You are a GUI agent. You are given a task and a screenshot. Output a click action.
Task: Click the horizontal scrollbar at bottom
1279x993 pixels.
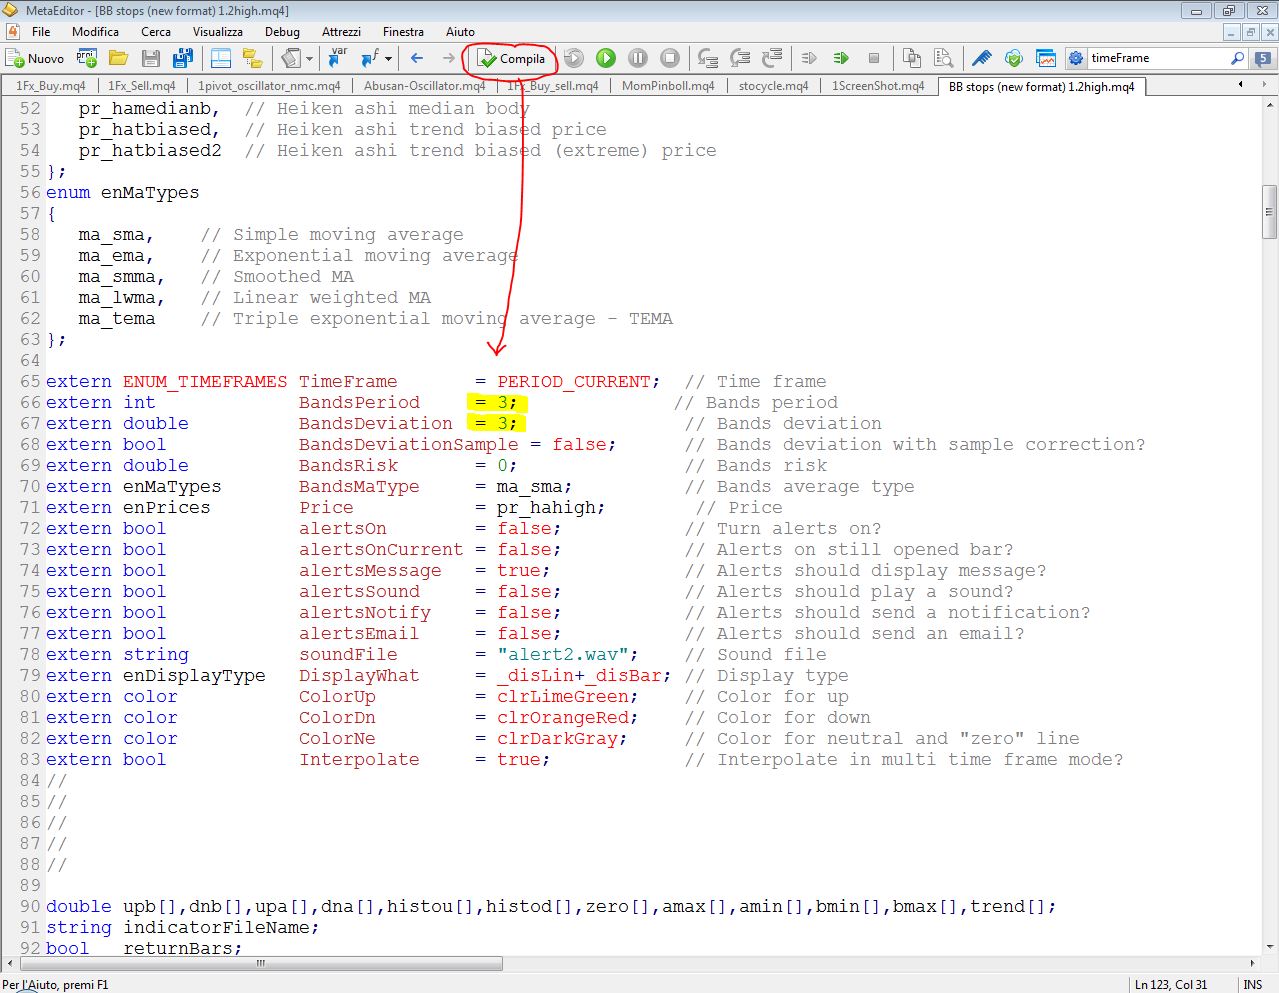pyautogui.click(x=260, y=964)
